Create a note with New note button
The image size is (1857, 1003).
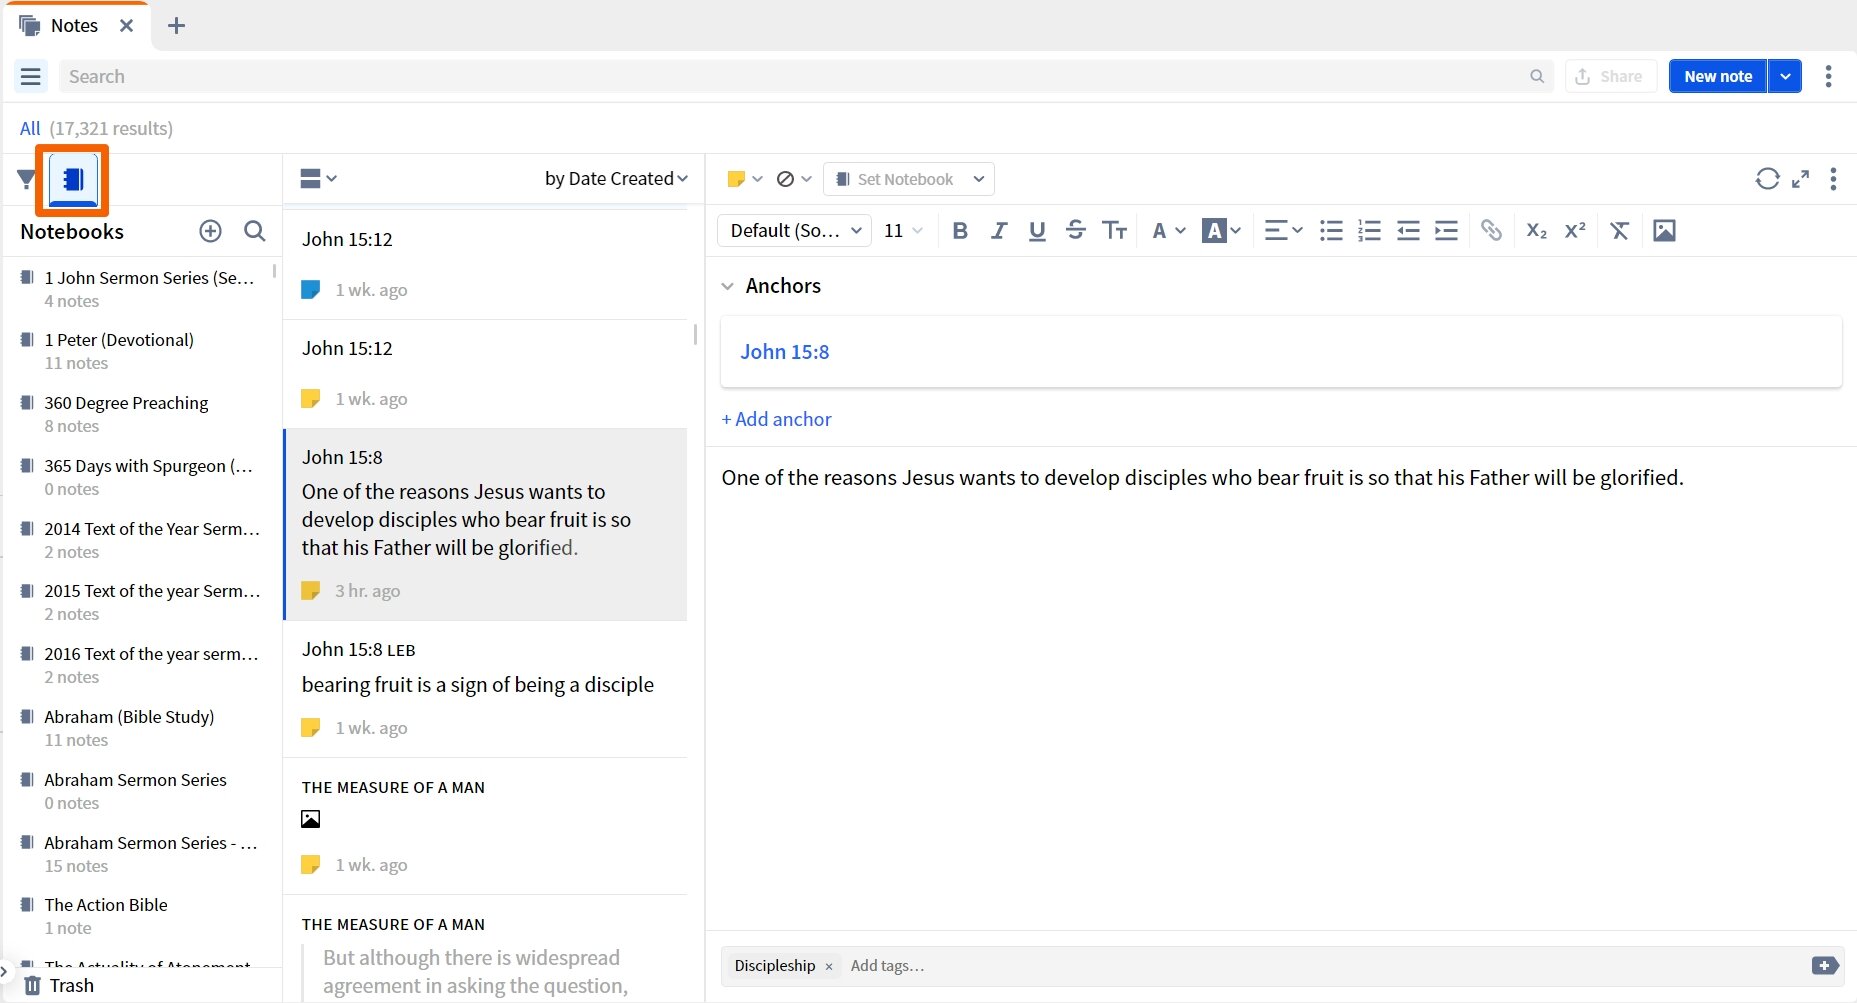click(1717, 76)
